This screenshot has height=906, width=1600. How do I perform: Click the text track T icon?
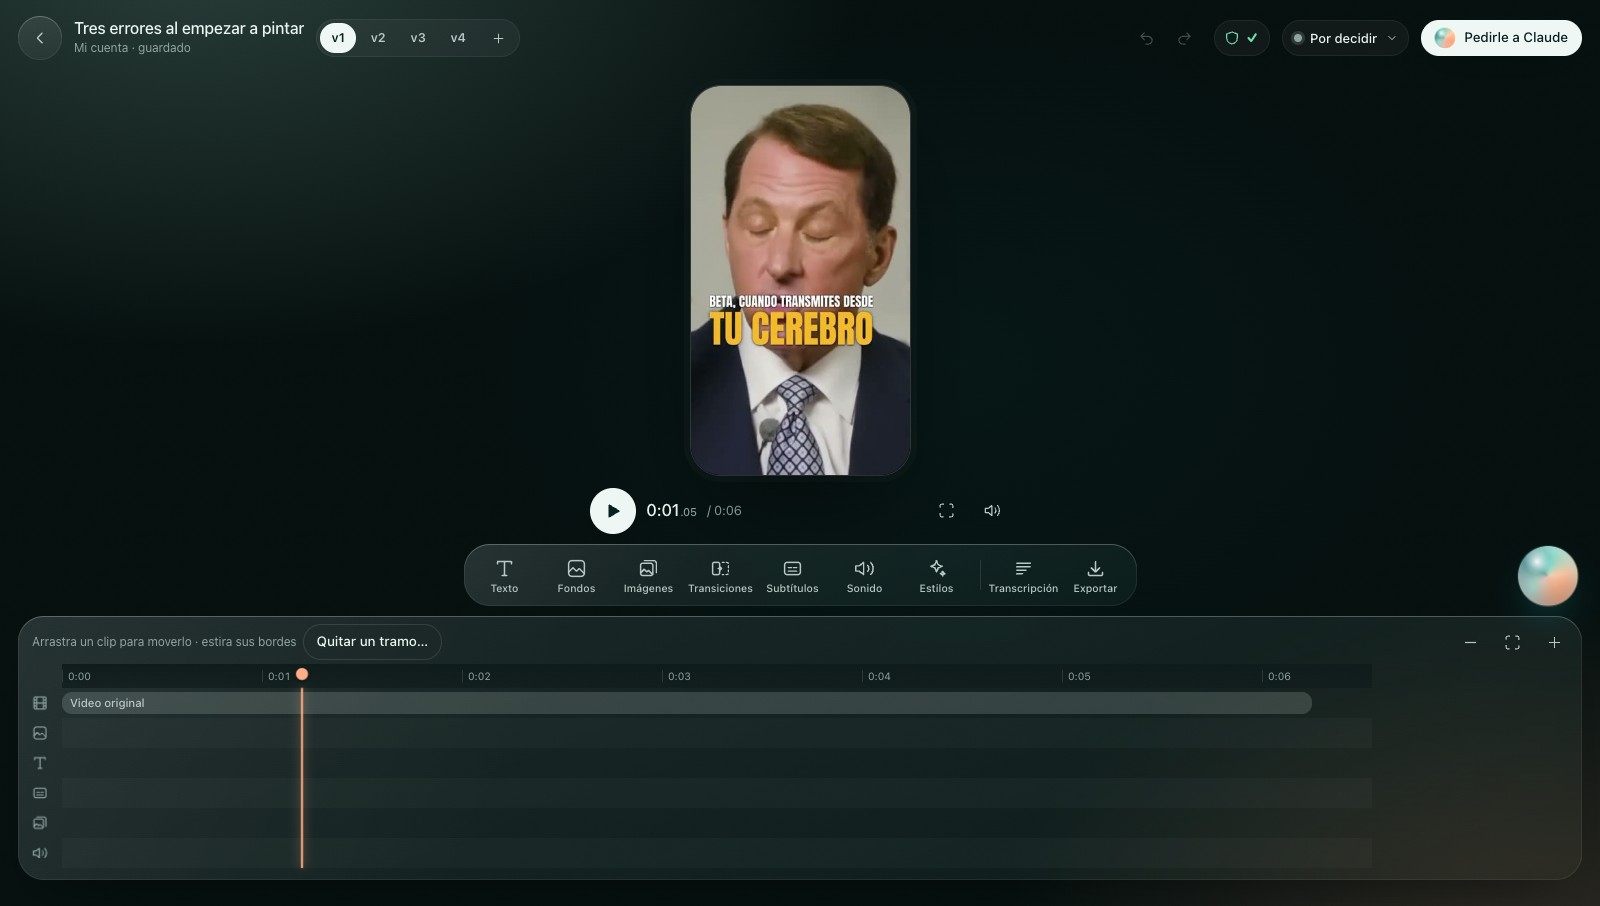(40, 763)
